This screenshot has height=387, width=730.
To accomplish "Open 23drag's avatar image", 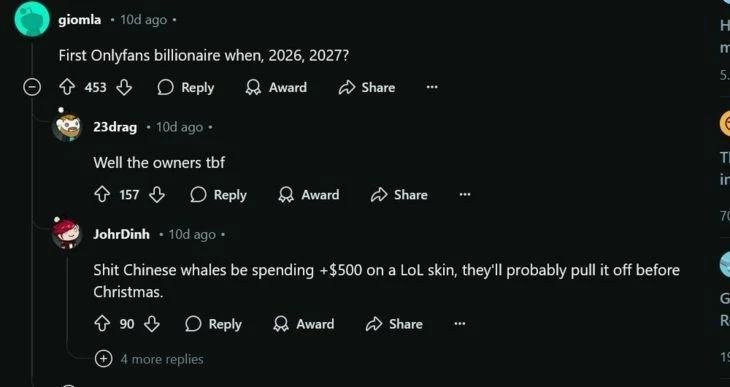I will click(68, 127).
